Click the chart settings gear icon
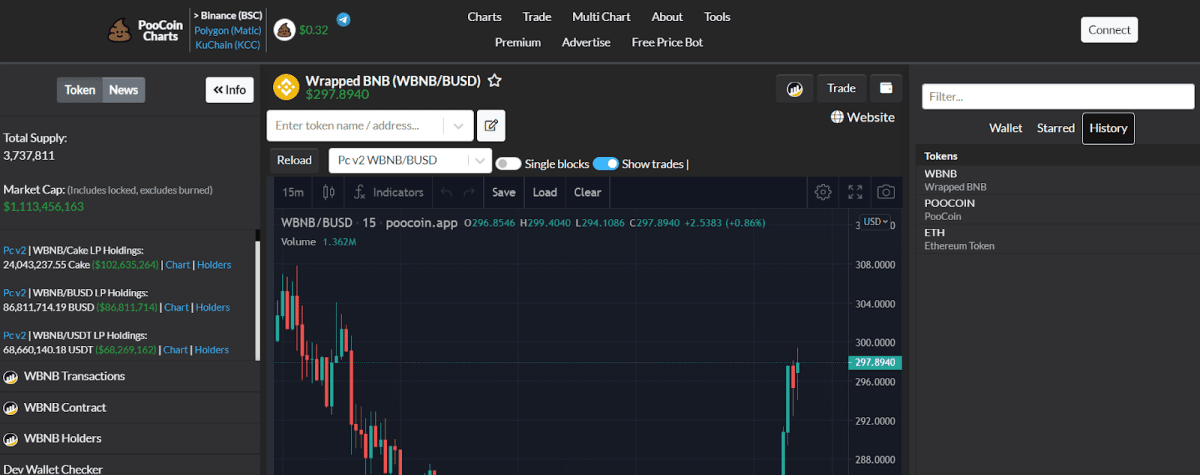This screenshot has width=1200, height=475. 823,192
